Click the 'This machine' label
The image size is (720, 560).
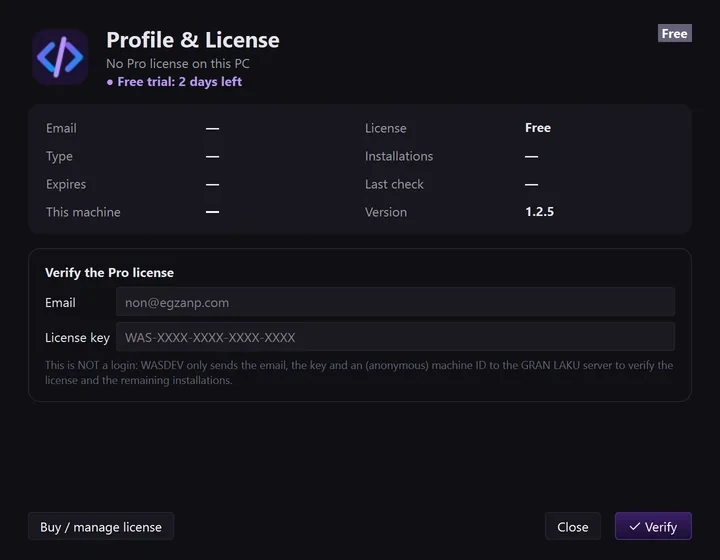[x=83, y=212]
